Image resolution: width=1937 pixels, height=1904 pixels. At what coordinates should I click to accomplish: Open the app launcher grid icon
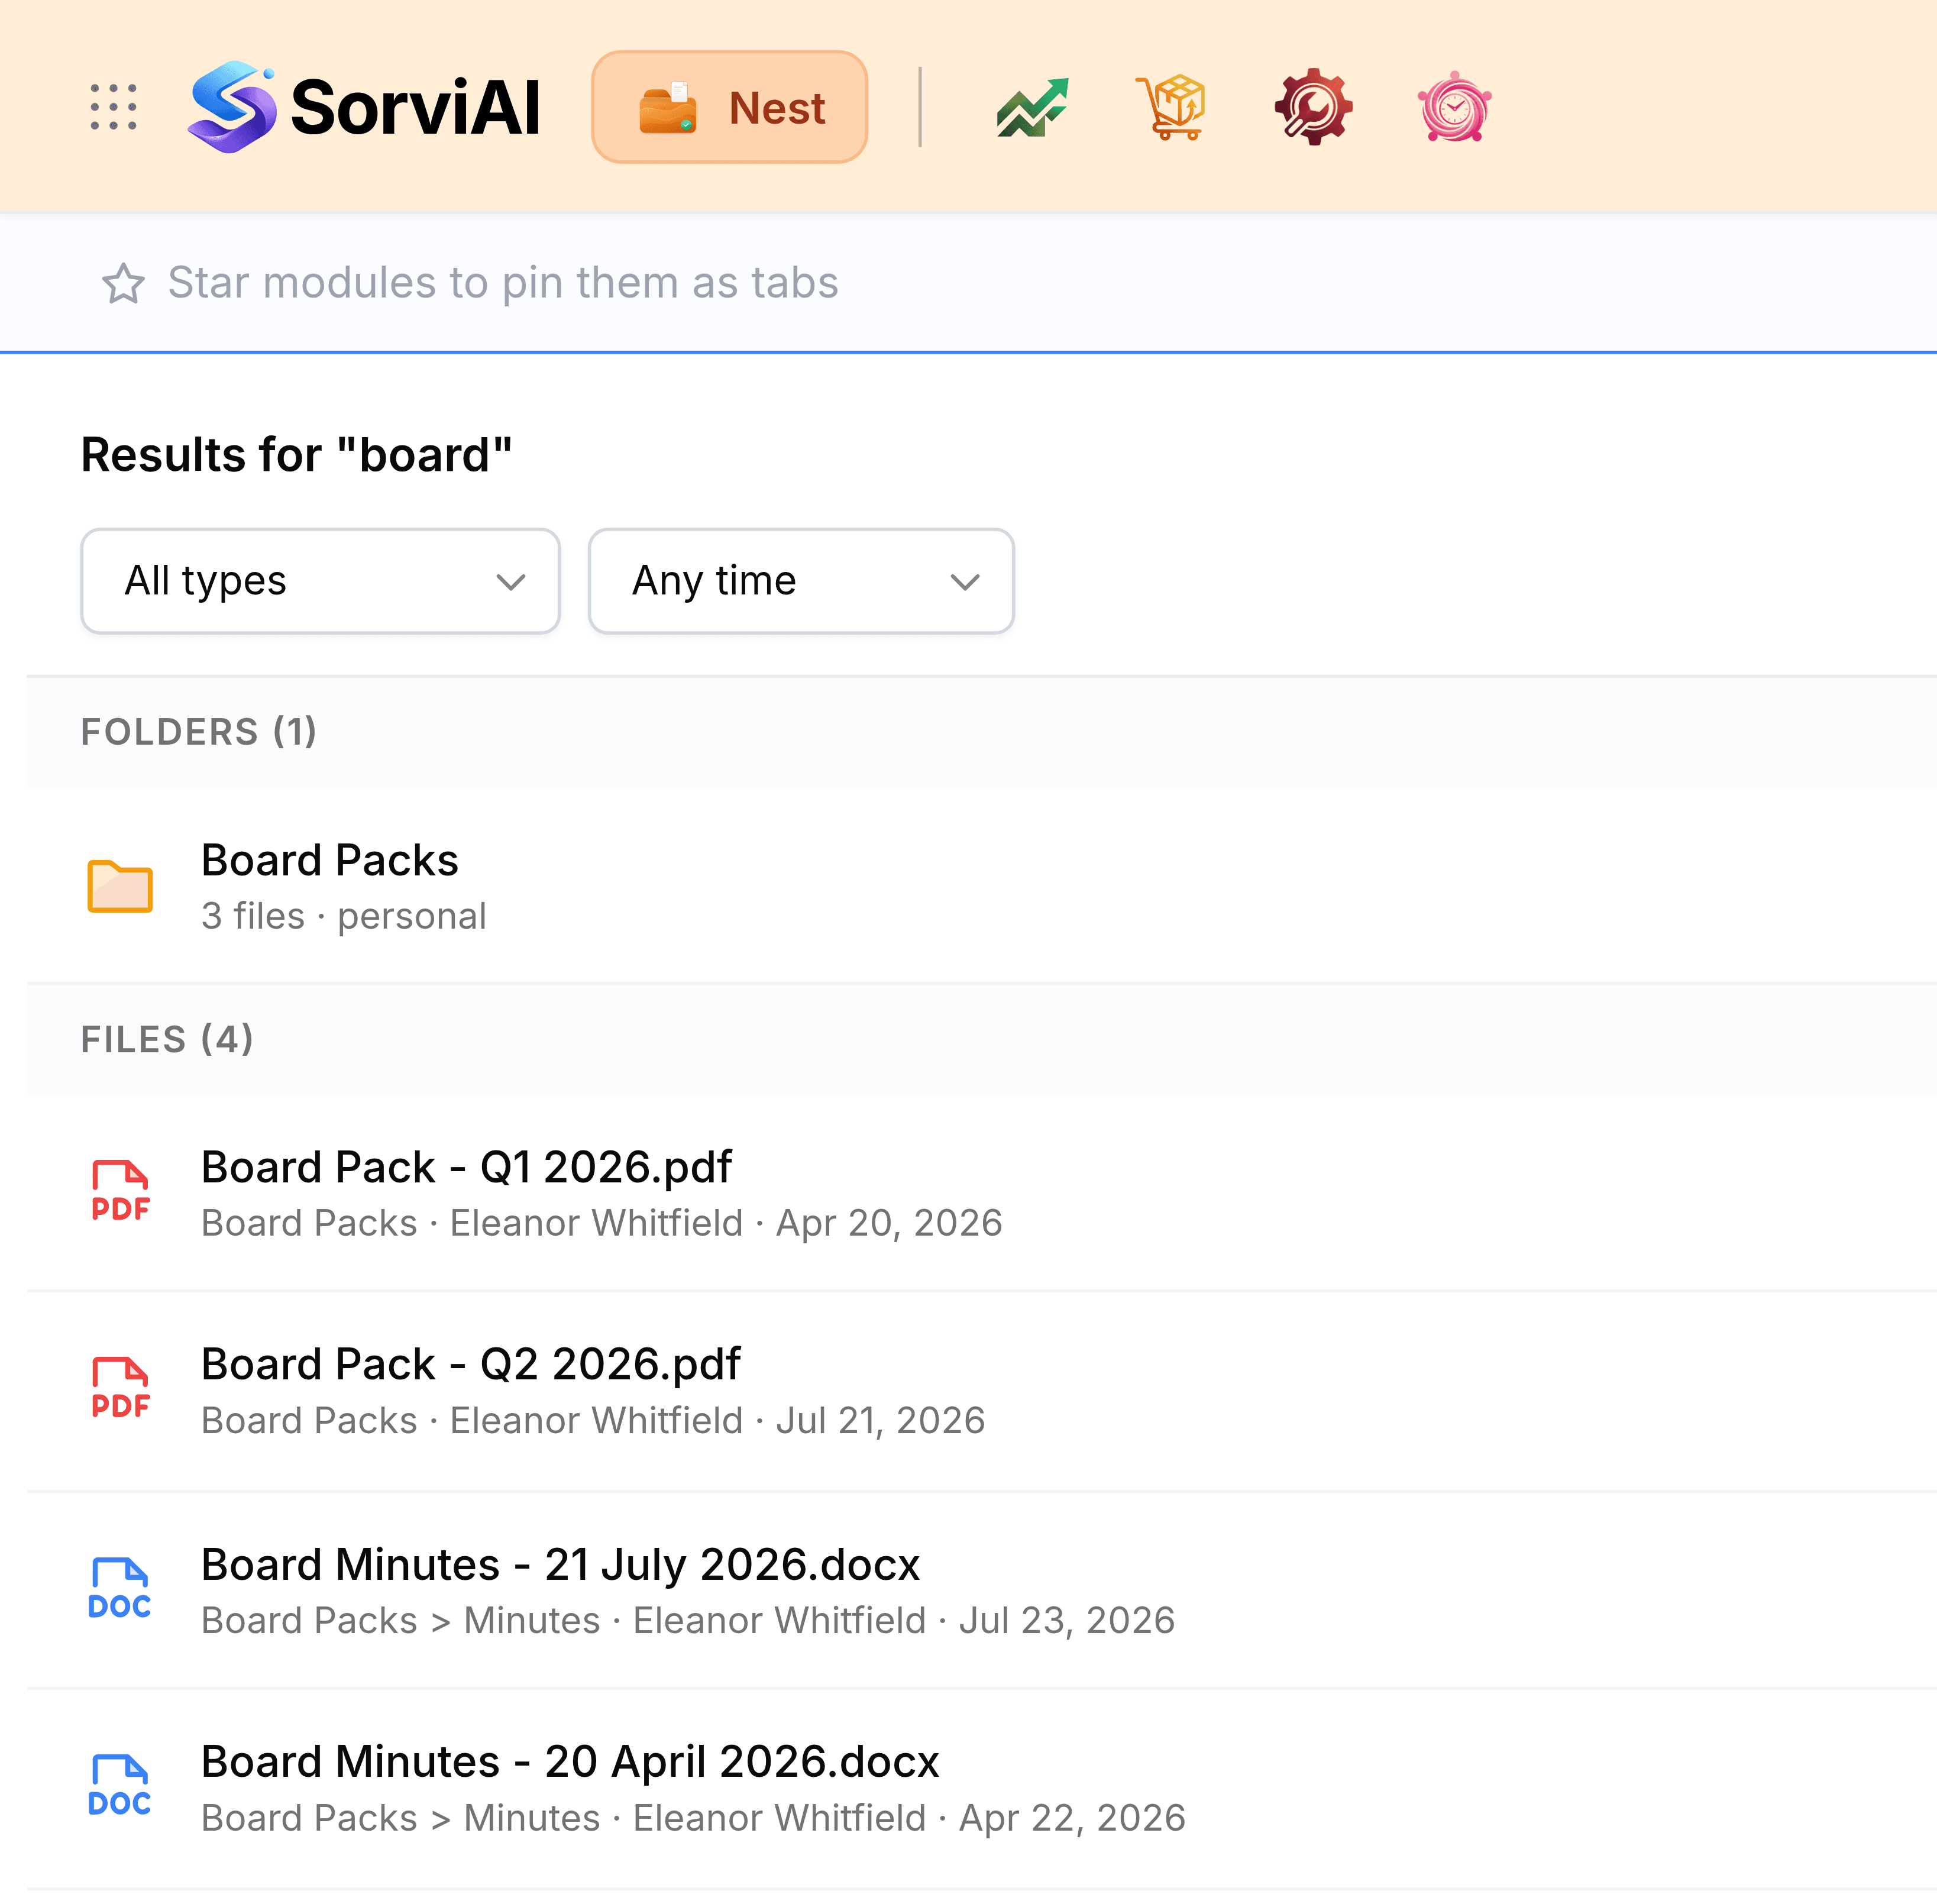(113, 107)
